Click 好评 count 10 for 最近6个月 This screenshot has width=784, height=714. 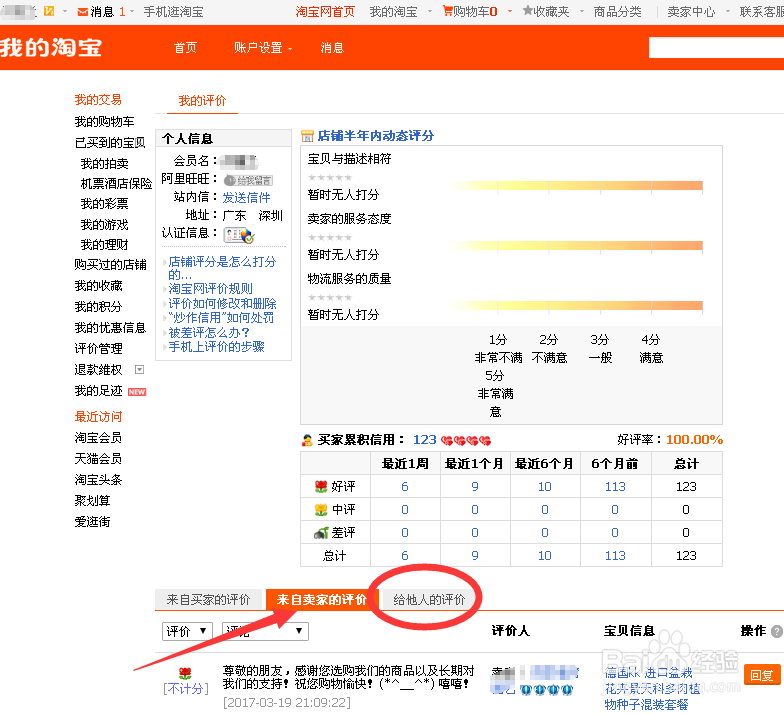(544, 486)
